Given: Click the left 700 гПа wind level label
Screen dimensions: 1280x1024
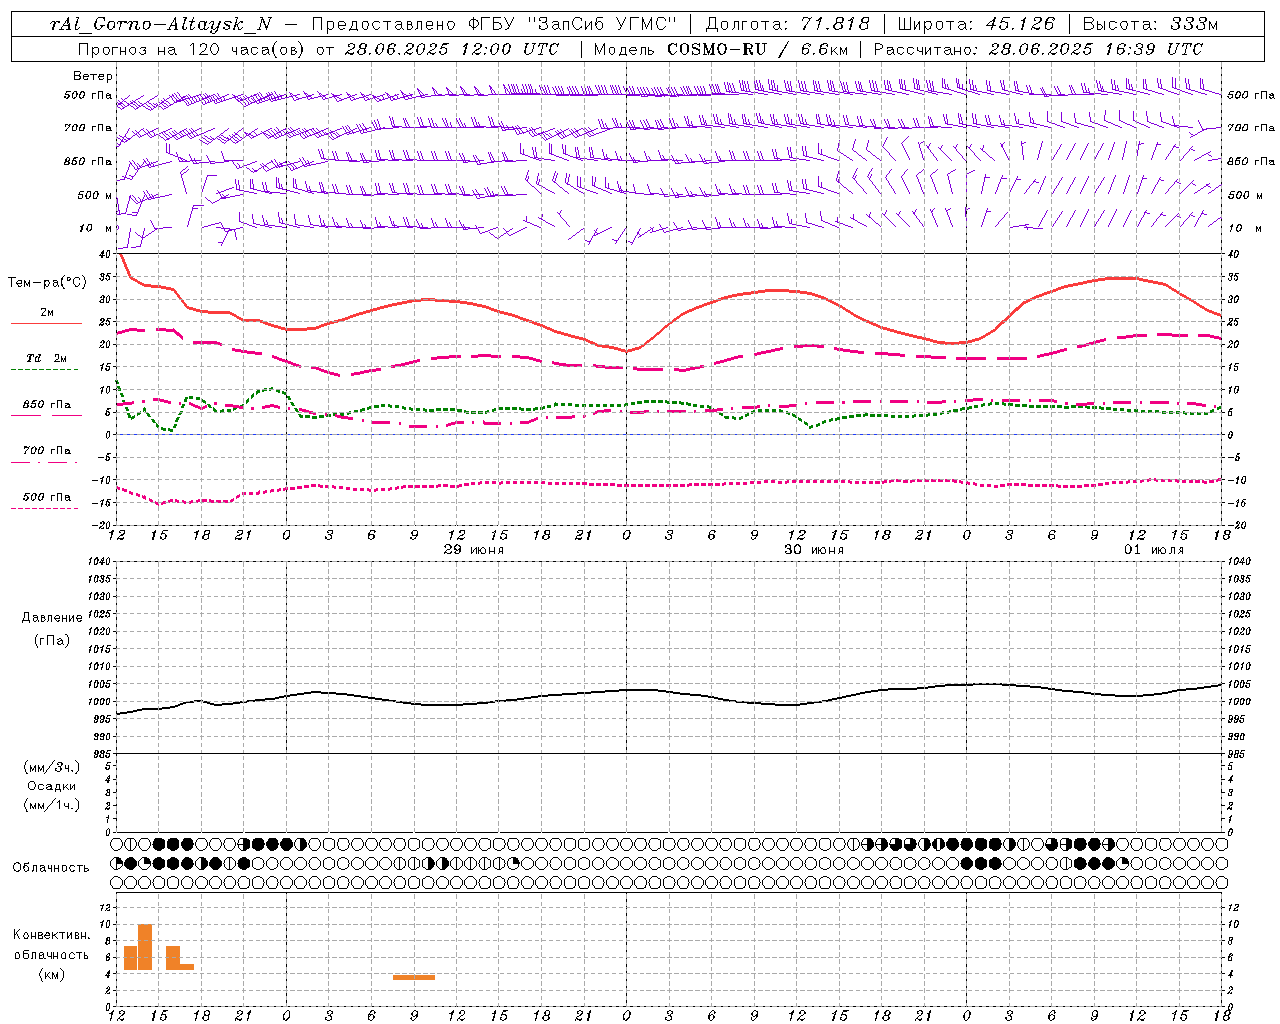Looking at the screenshot, I should point(88,128).
